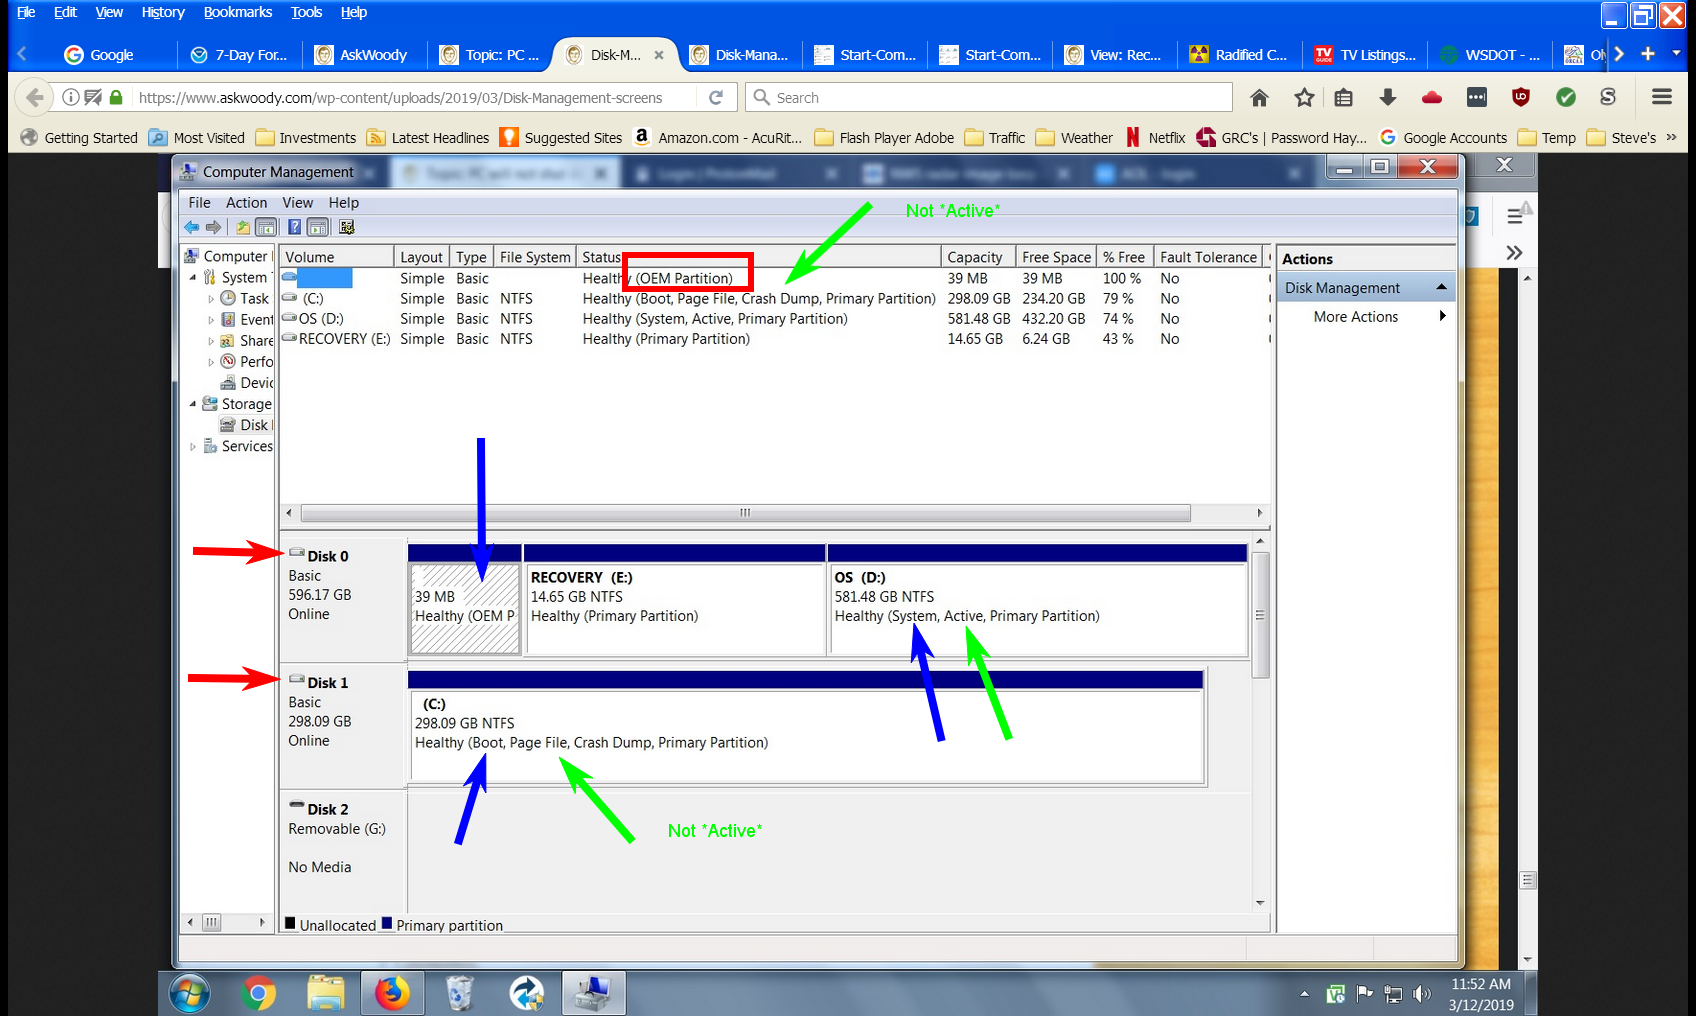The height and width of the screenshot is (1016, 1696).
Task: Close the active Disk-M tab
Action: tap(659, 55)
